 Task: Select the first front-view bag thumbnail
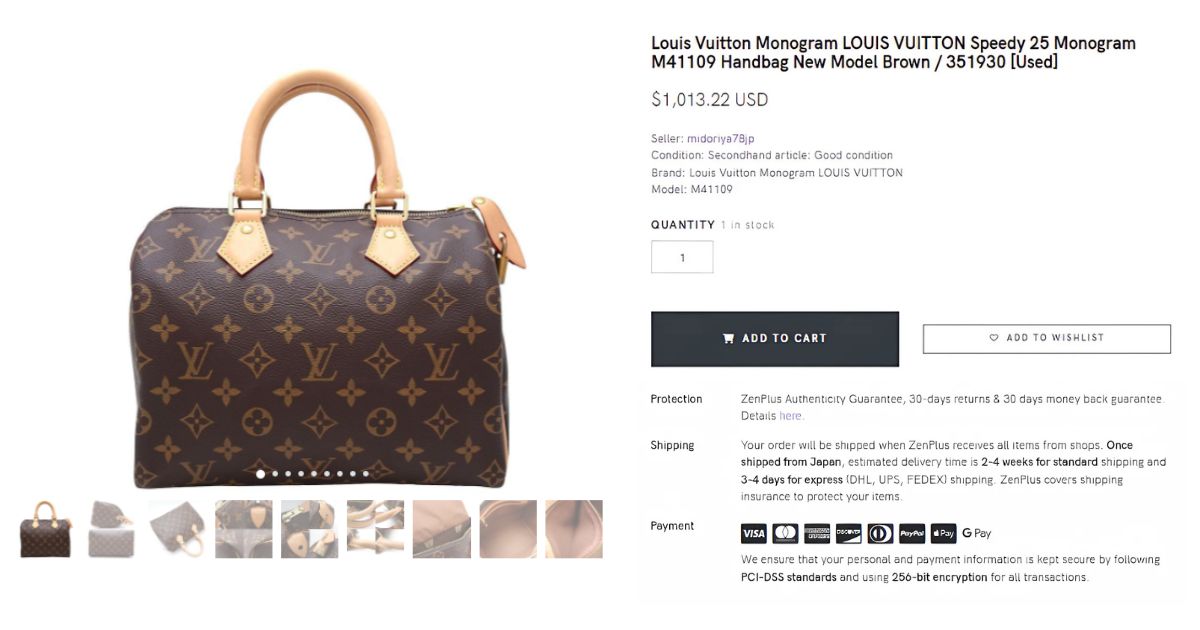coord(45,529)
